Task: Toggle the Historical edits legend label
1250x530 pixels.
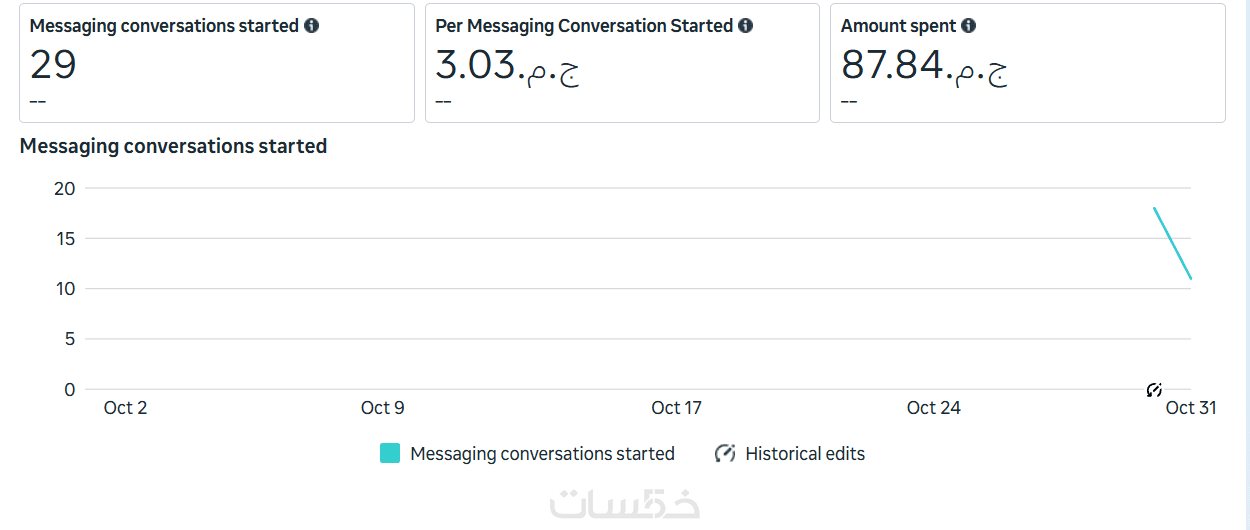Action: click(805, 454)
